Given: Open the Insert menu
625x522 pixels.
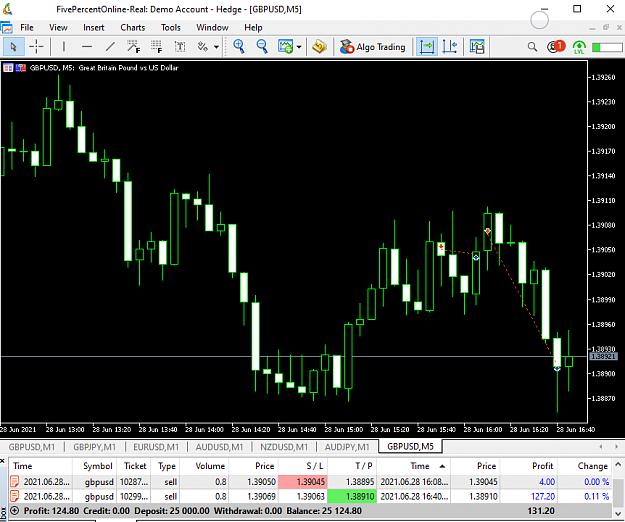Looking at the screenshot, I should (x=94, y=27).
